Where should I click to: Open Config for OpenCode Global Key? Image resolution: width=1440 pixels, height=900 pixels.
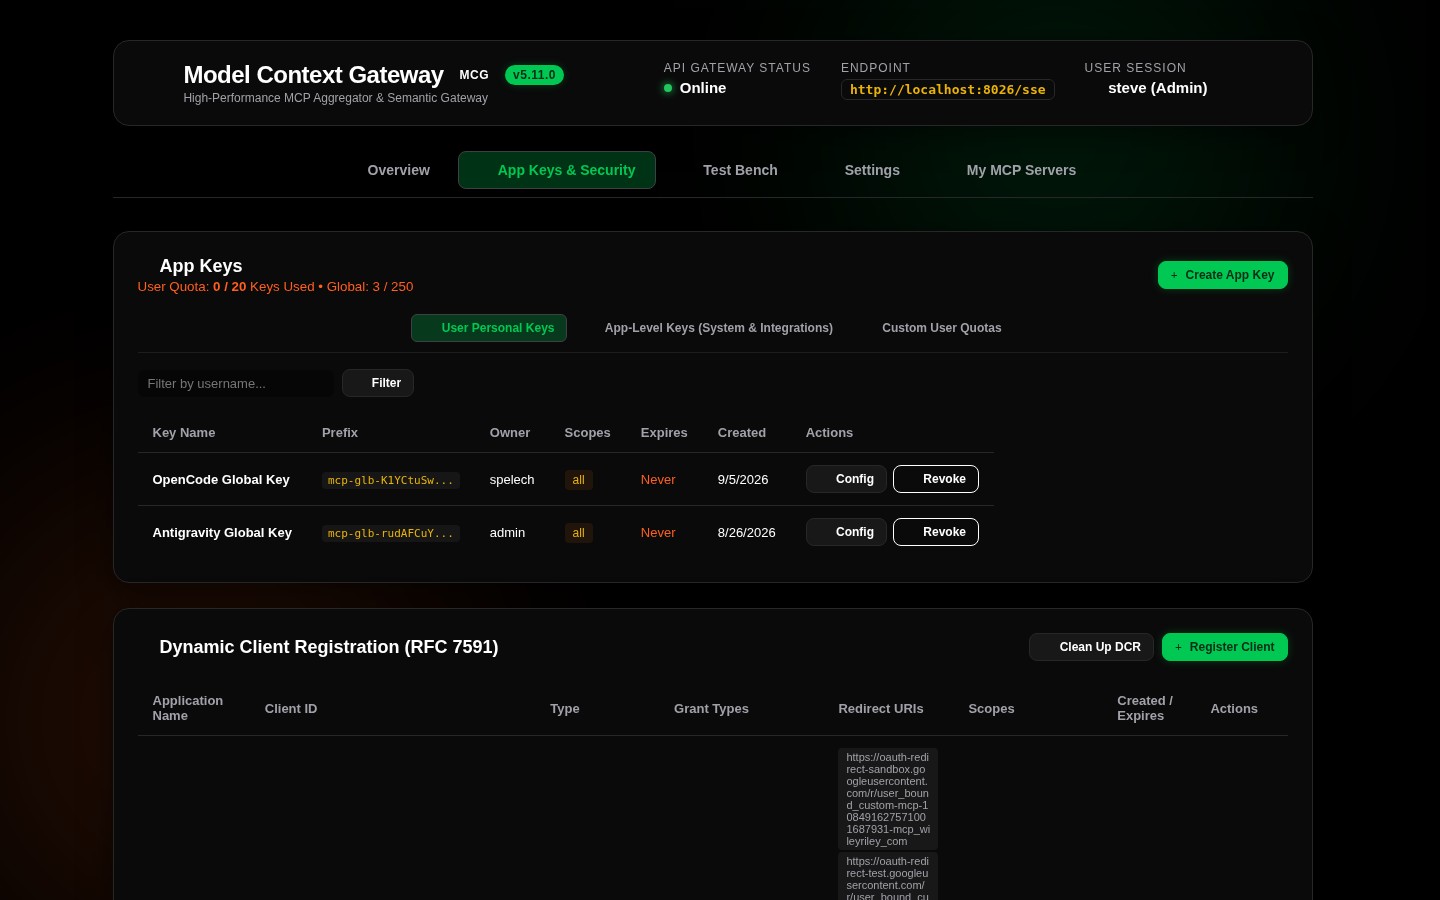point(846,479)
